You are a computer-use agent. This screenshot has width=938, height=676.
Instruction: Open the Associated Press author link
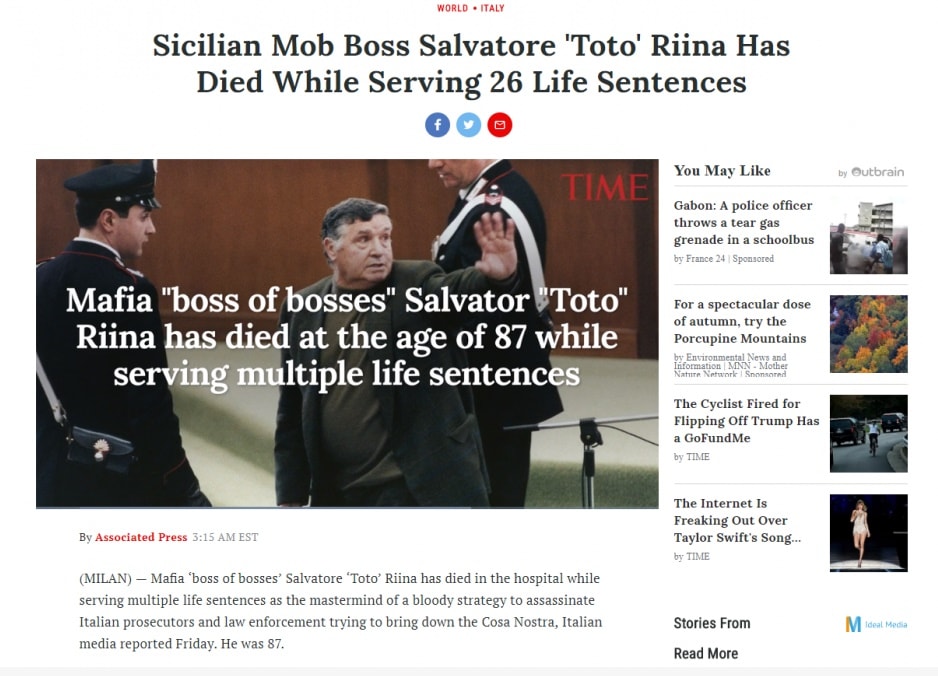click(x=141, y=537)
